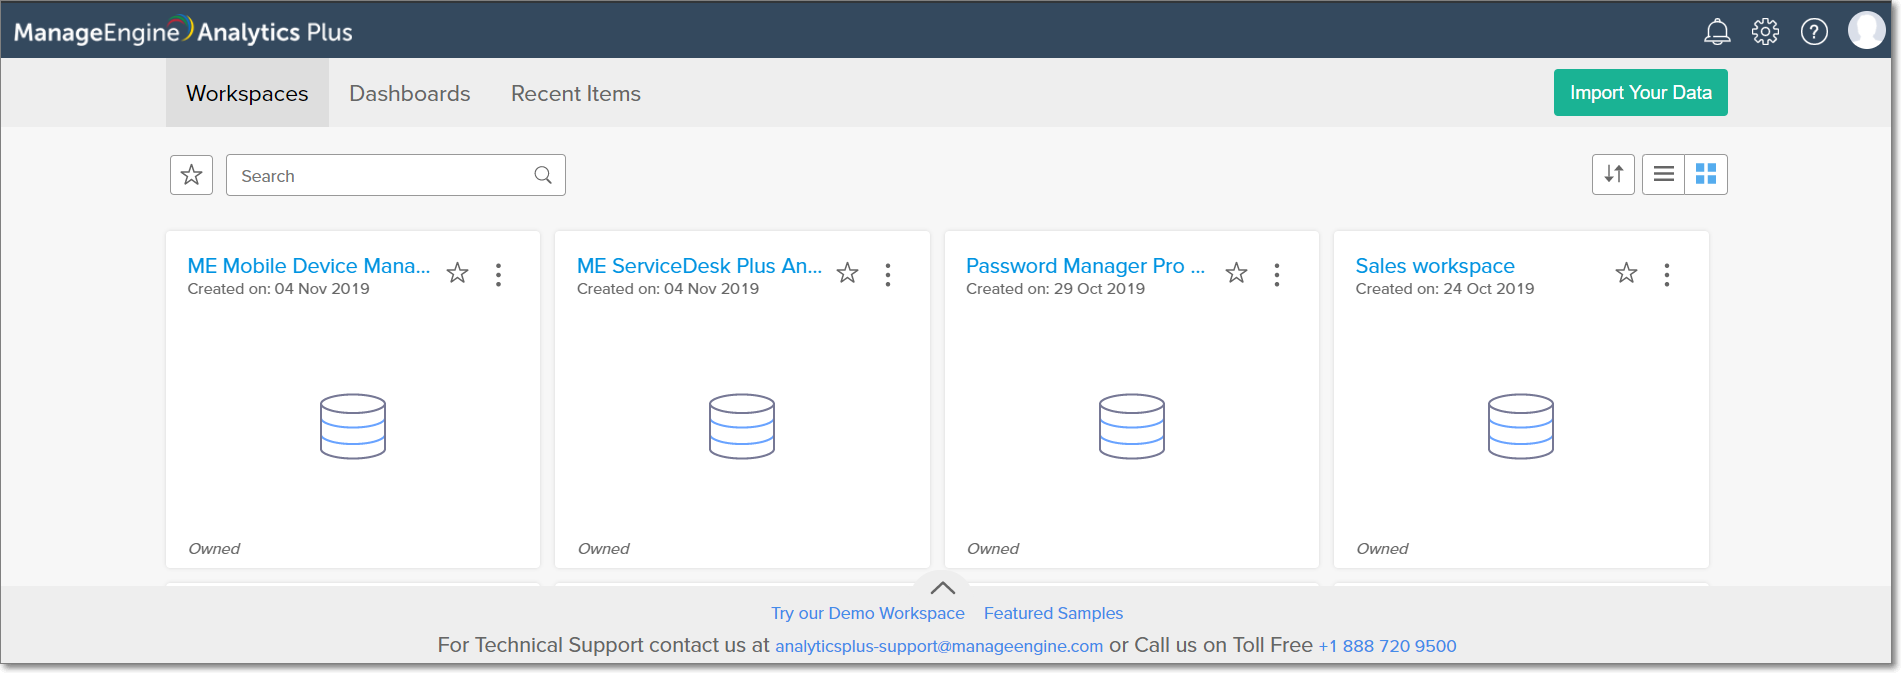Open the Sales workspace options menu
Screen dimensions: 1901x673
[1666, 275]
